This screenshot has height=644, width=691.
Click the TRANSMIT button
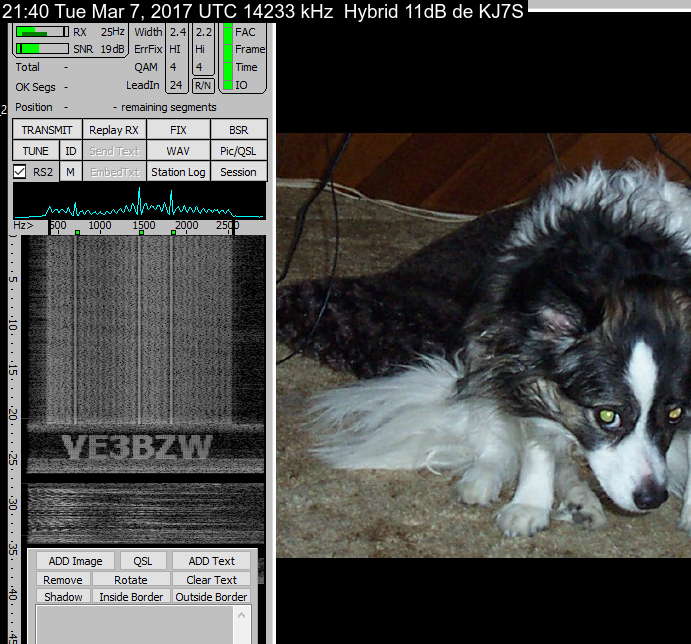(47, 130)
